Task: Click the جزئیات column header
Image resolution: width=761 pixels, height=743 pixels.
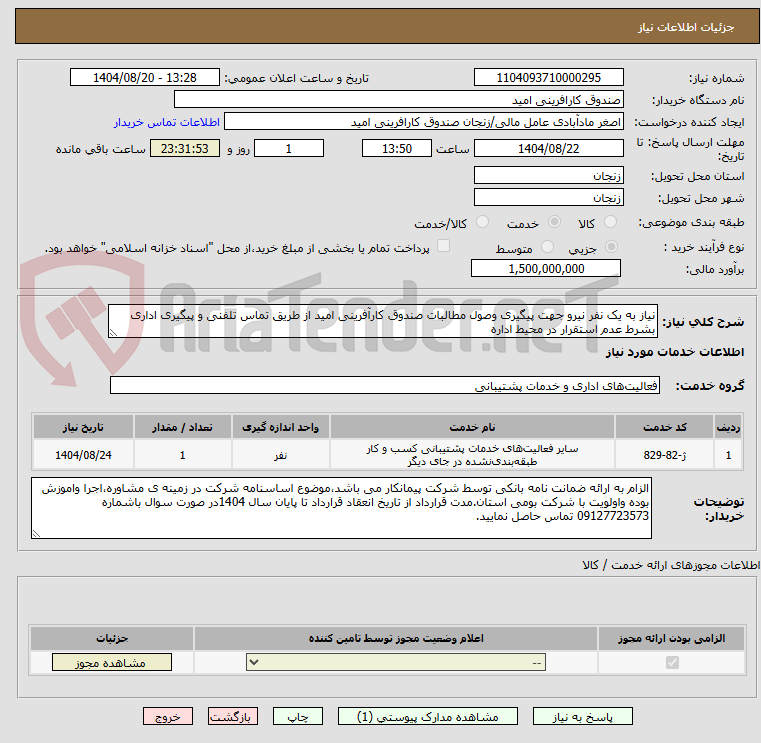Action: pos(112,638)
